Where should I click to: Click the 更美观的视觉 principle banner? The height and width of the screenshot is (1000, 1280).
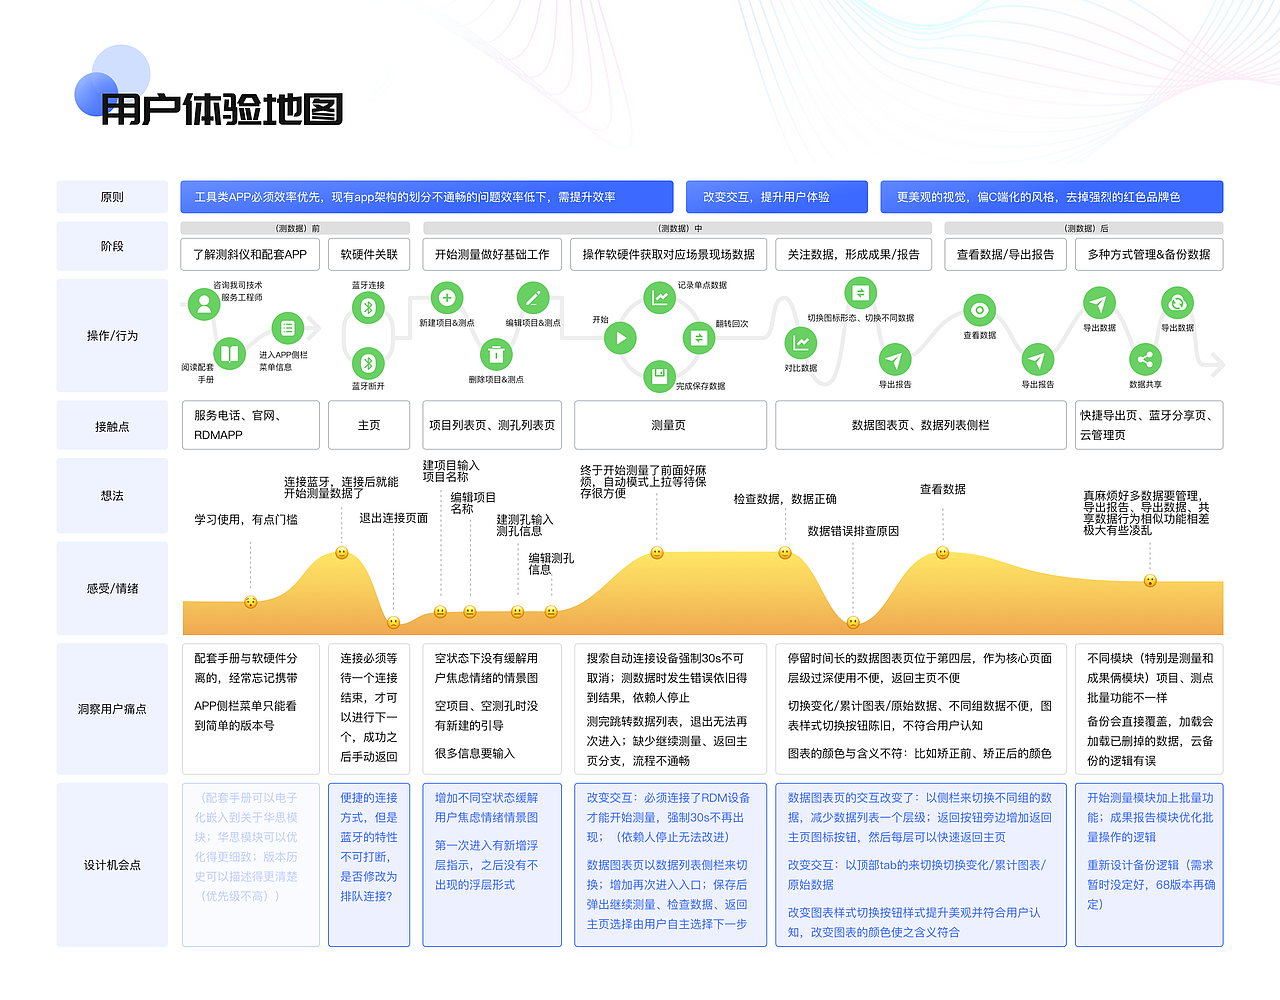coord(1052,197)
